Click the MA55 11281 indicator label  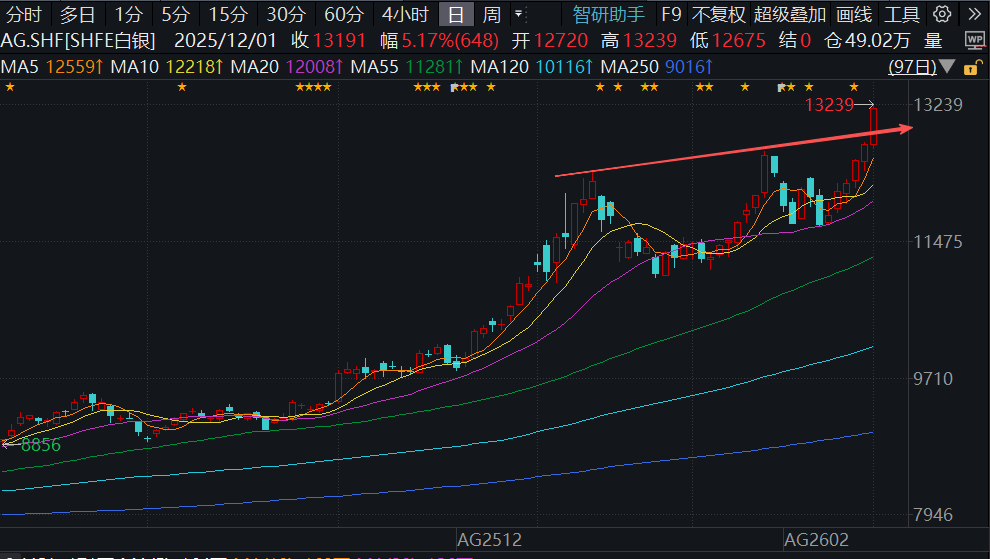tap(407, 66)
